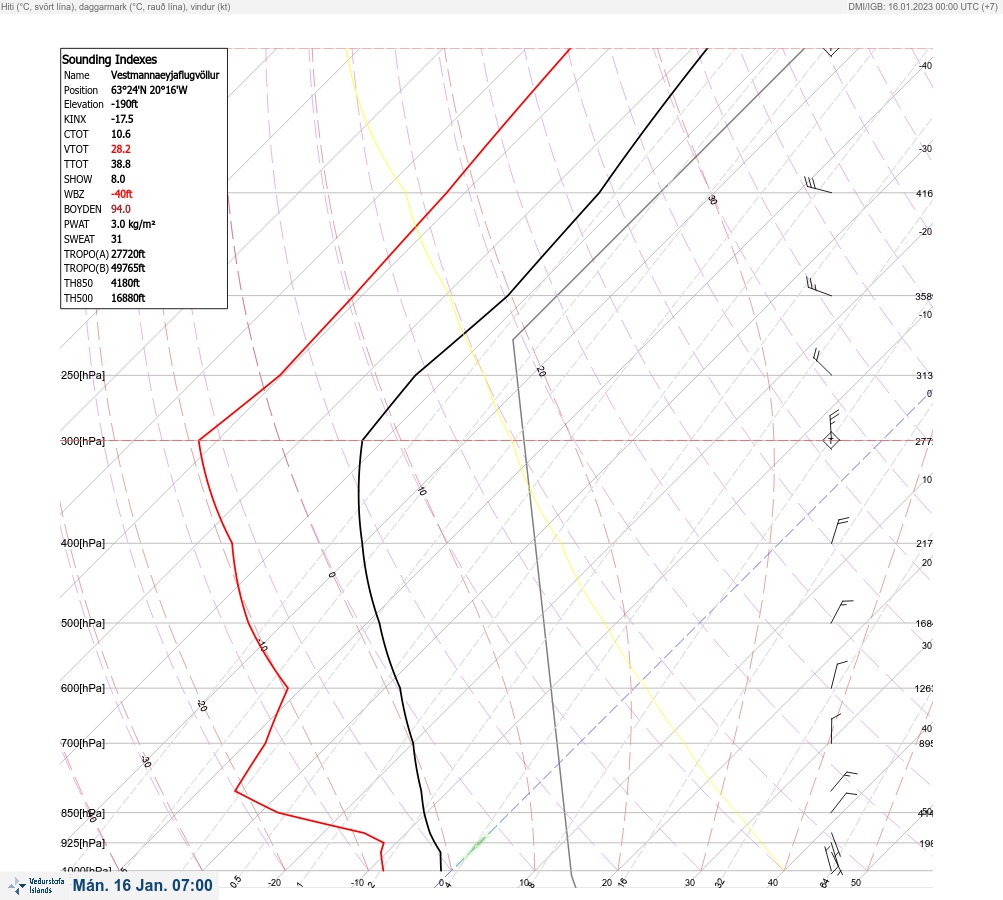Click TH850 value 4180ft
The height and width of the screenshot is (900, 1003).
[x=125, y=283]
